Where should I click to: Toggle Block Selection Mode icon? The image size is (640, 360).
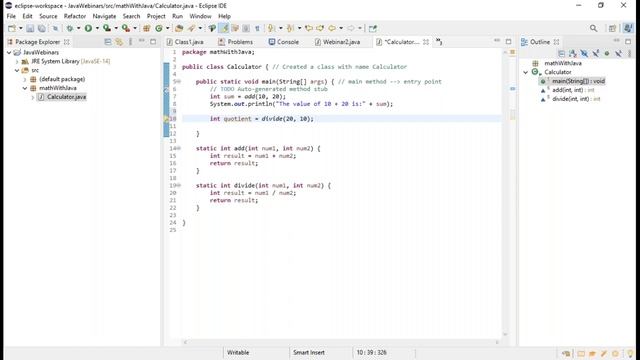[246, 28]
